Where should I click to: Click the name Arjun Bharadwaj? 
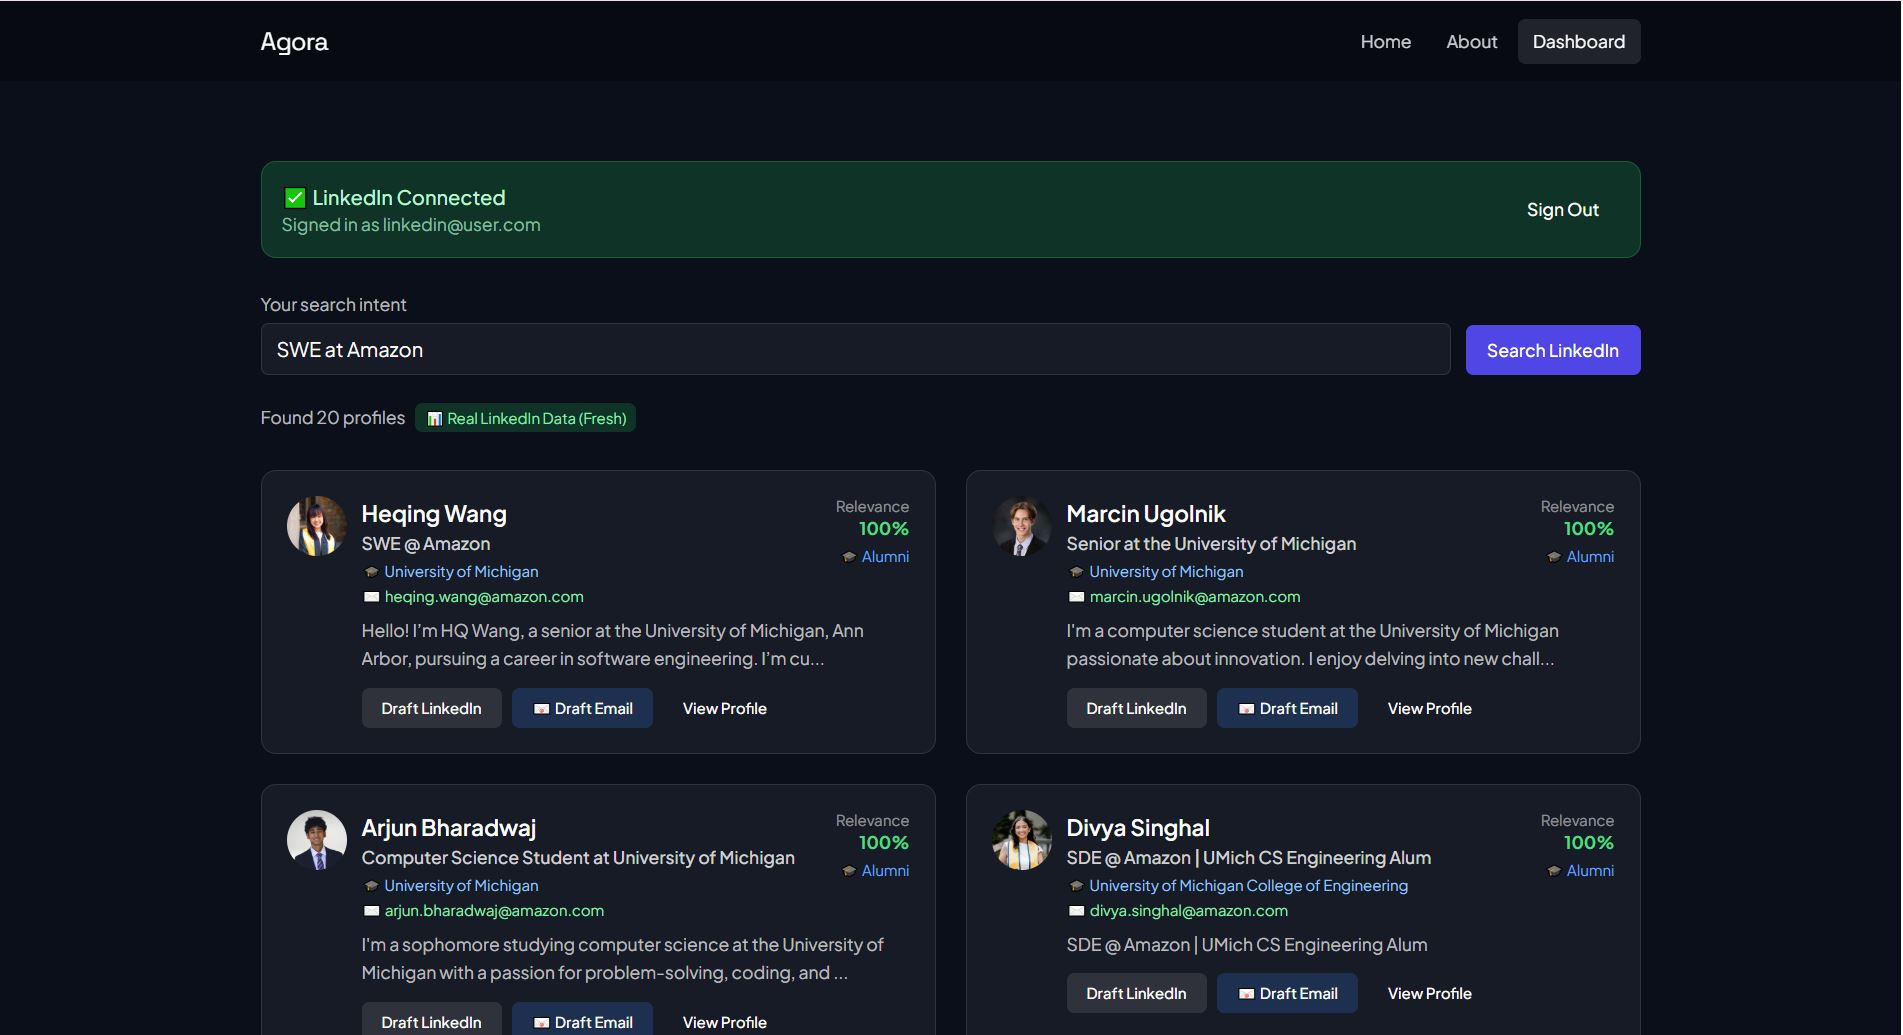[x=449, y=828]
